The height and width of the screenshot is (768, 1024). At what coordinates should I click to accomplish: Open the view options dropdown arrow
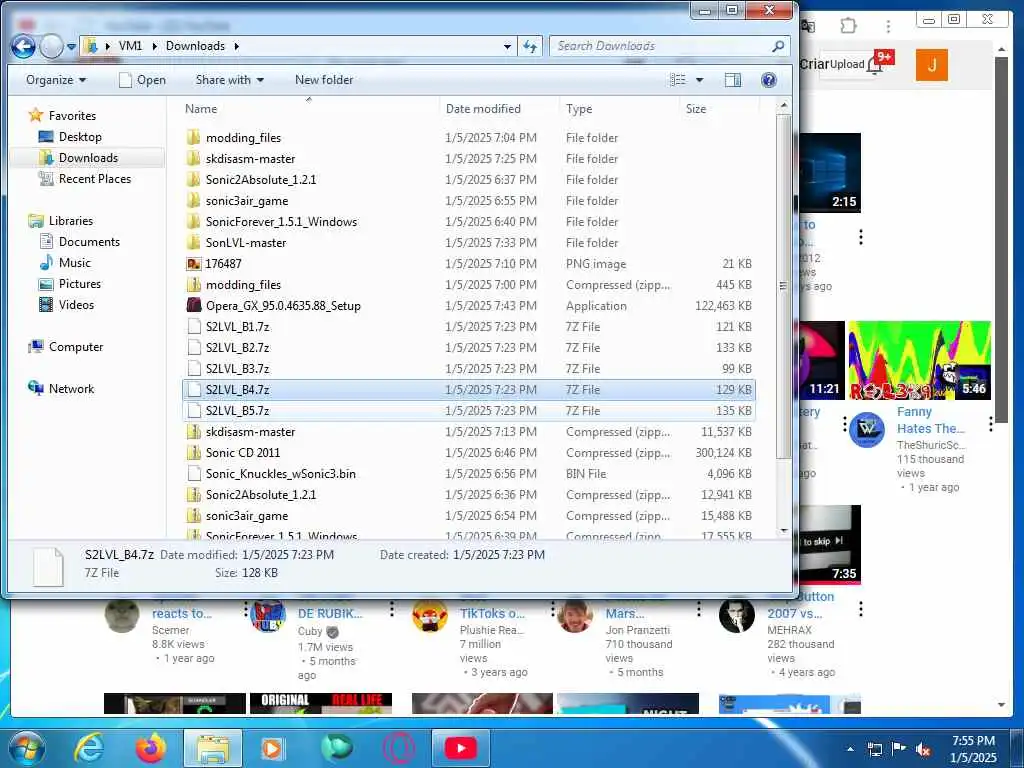click(699, 80)
